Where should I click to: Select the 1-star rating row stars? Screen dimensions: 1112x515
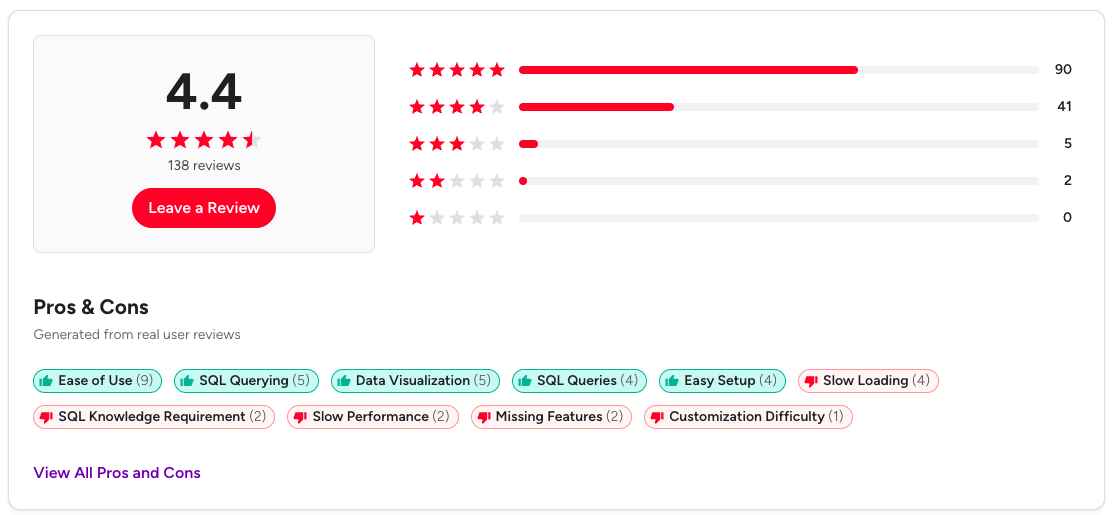pyautogui.click(x=457, y=218)
